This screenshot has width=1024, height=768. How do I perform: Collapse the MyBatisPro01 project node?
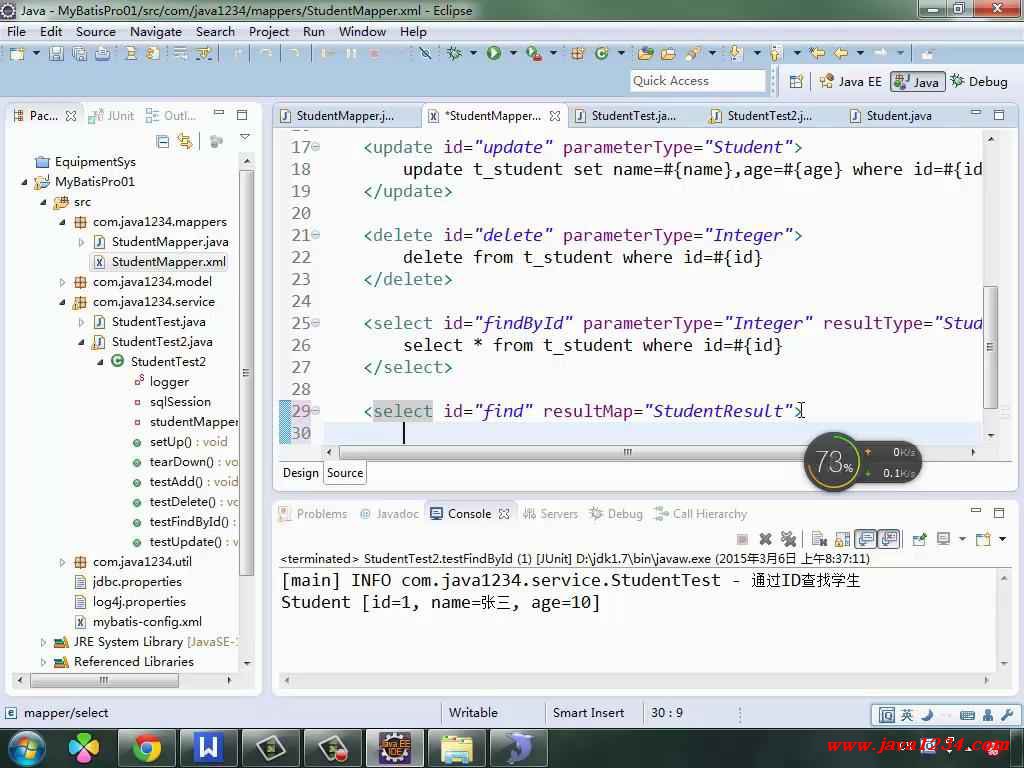24,182
